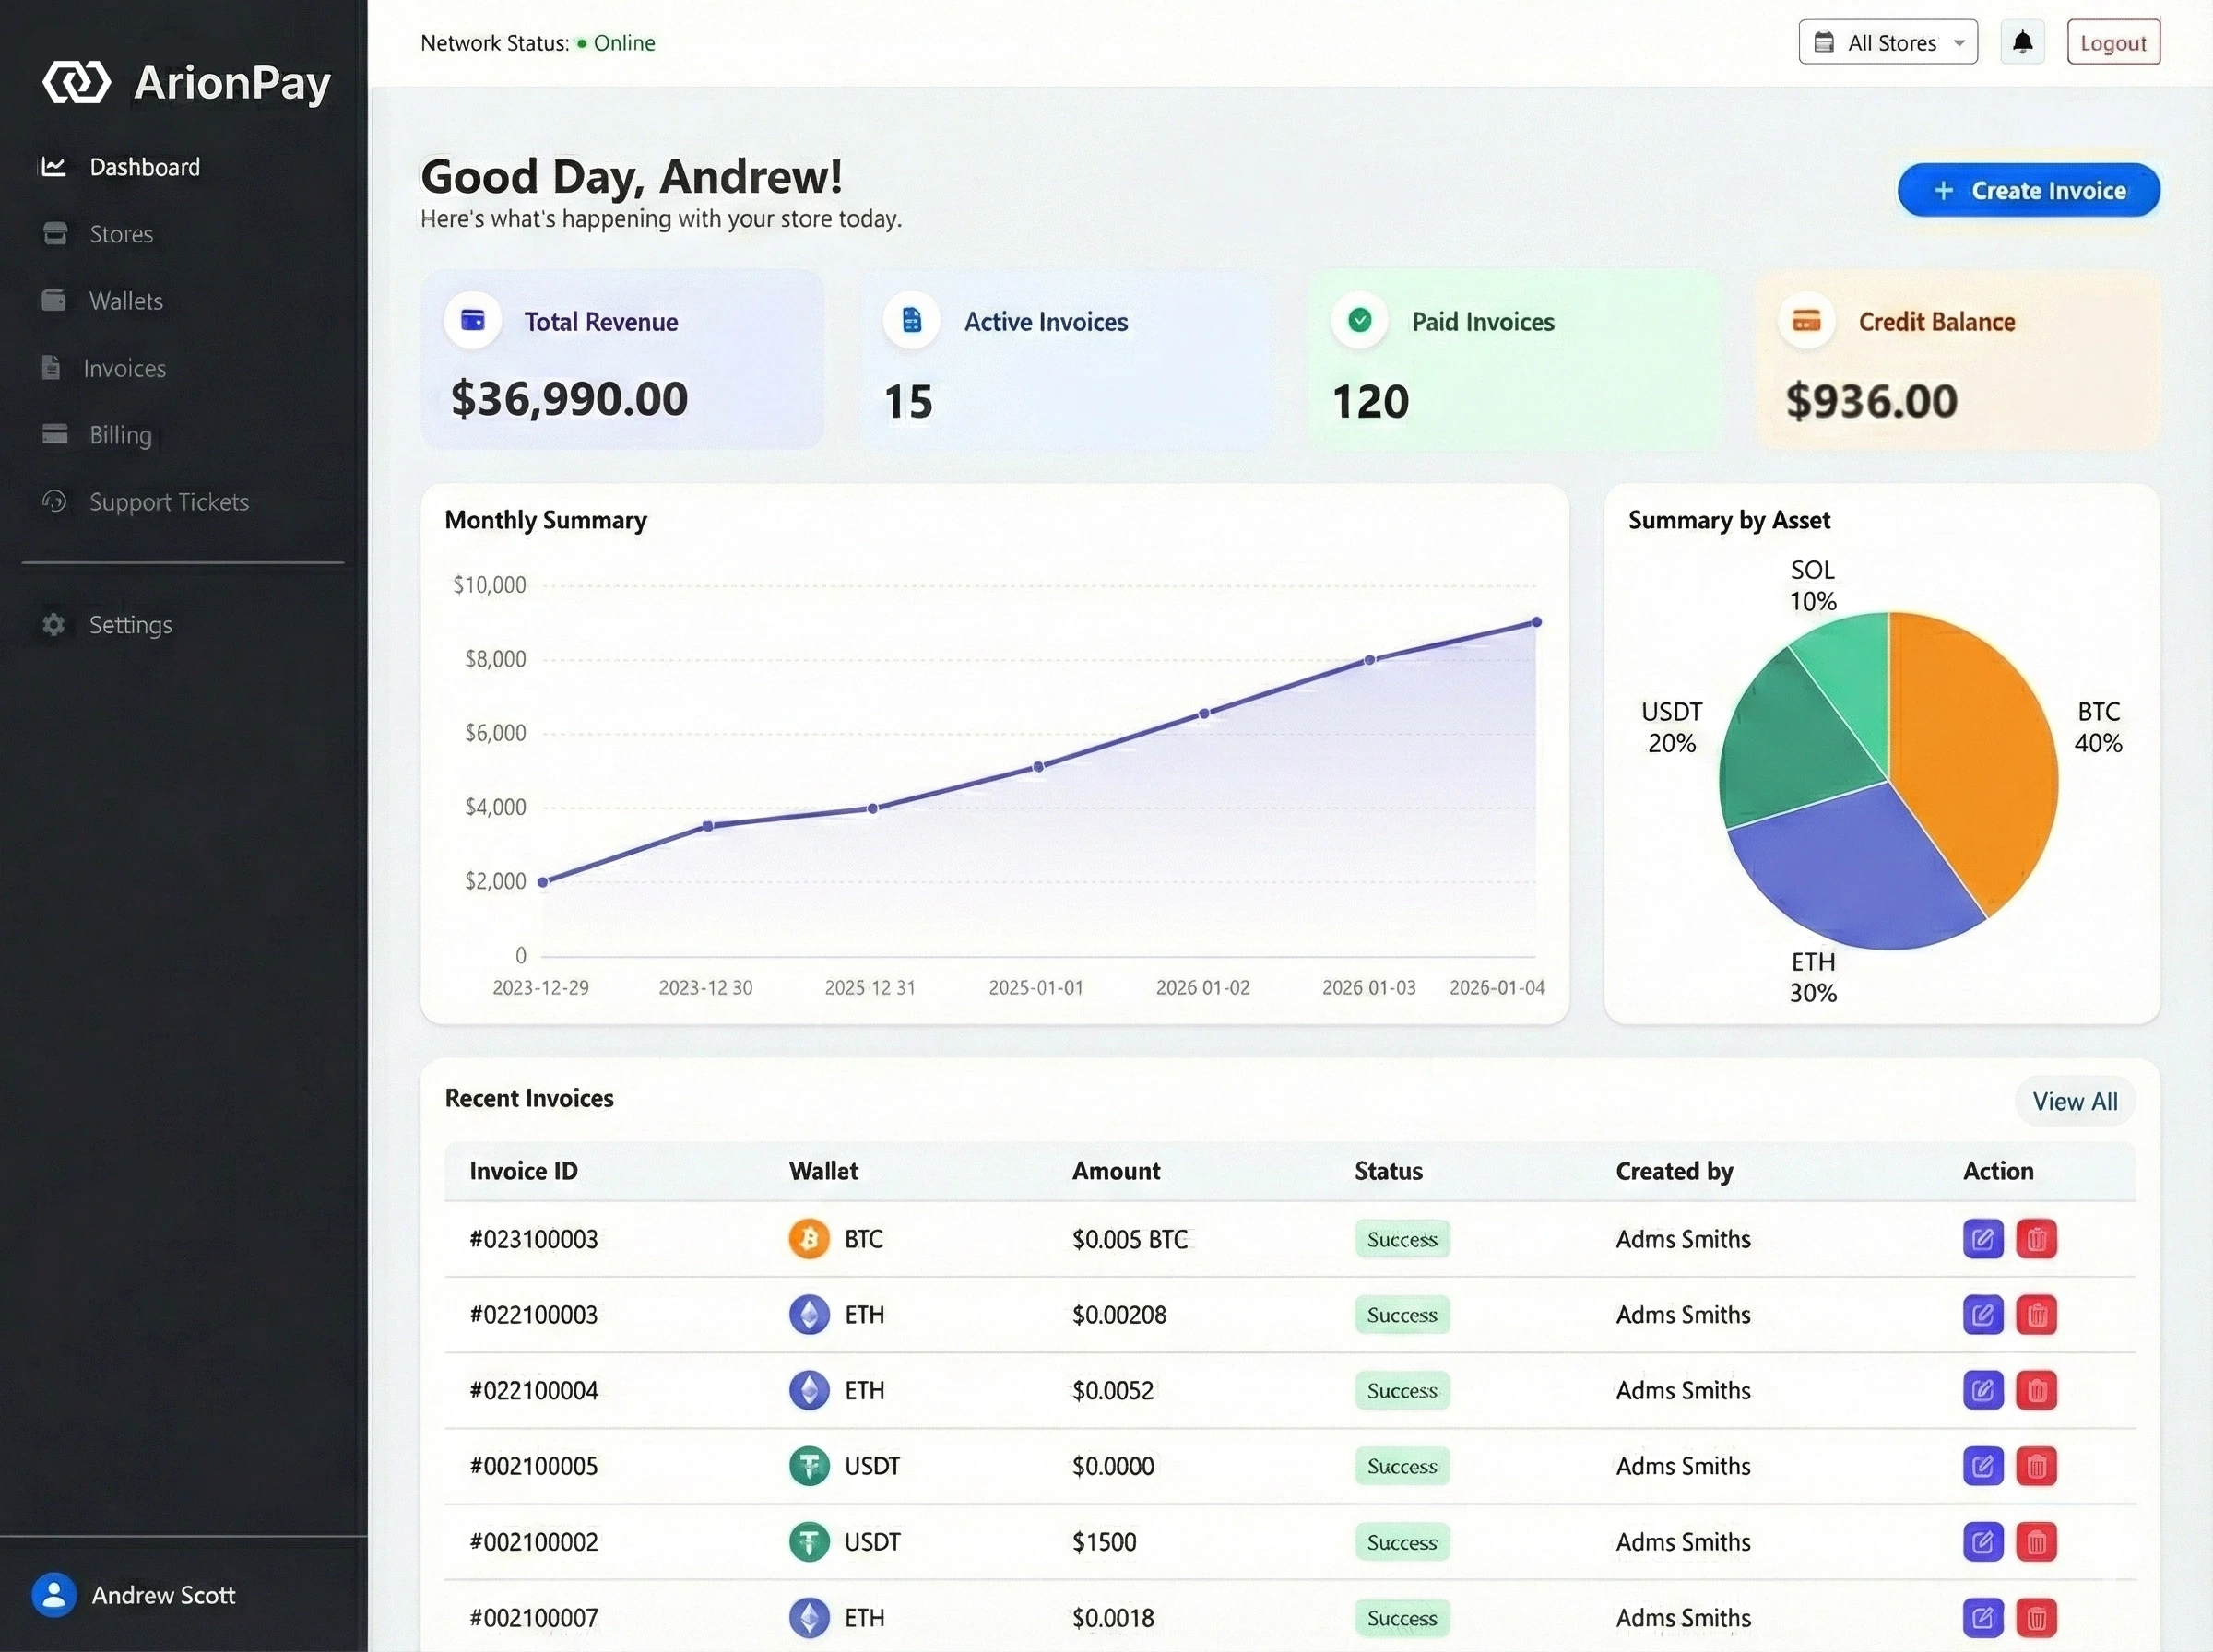Navigate to the Dashboard menu item

[x=144, y=166]
